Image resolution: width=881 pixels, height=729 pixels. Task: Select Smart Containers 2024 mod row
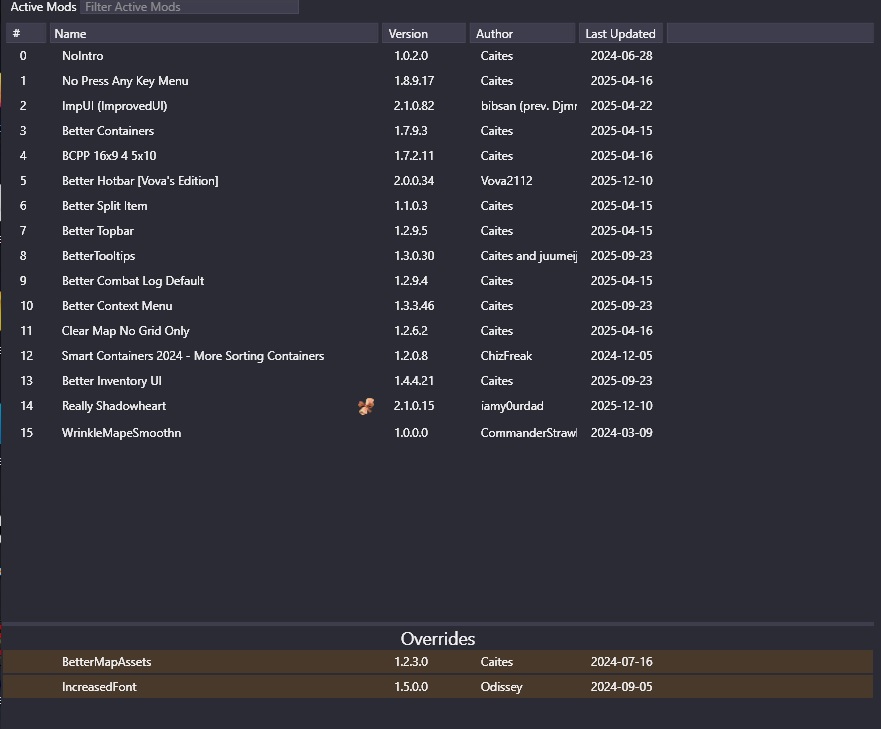coord(438,356)
